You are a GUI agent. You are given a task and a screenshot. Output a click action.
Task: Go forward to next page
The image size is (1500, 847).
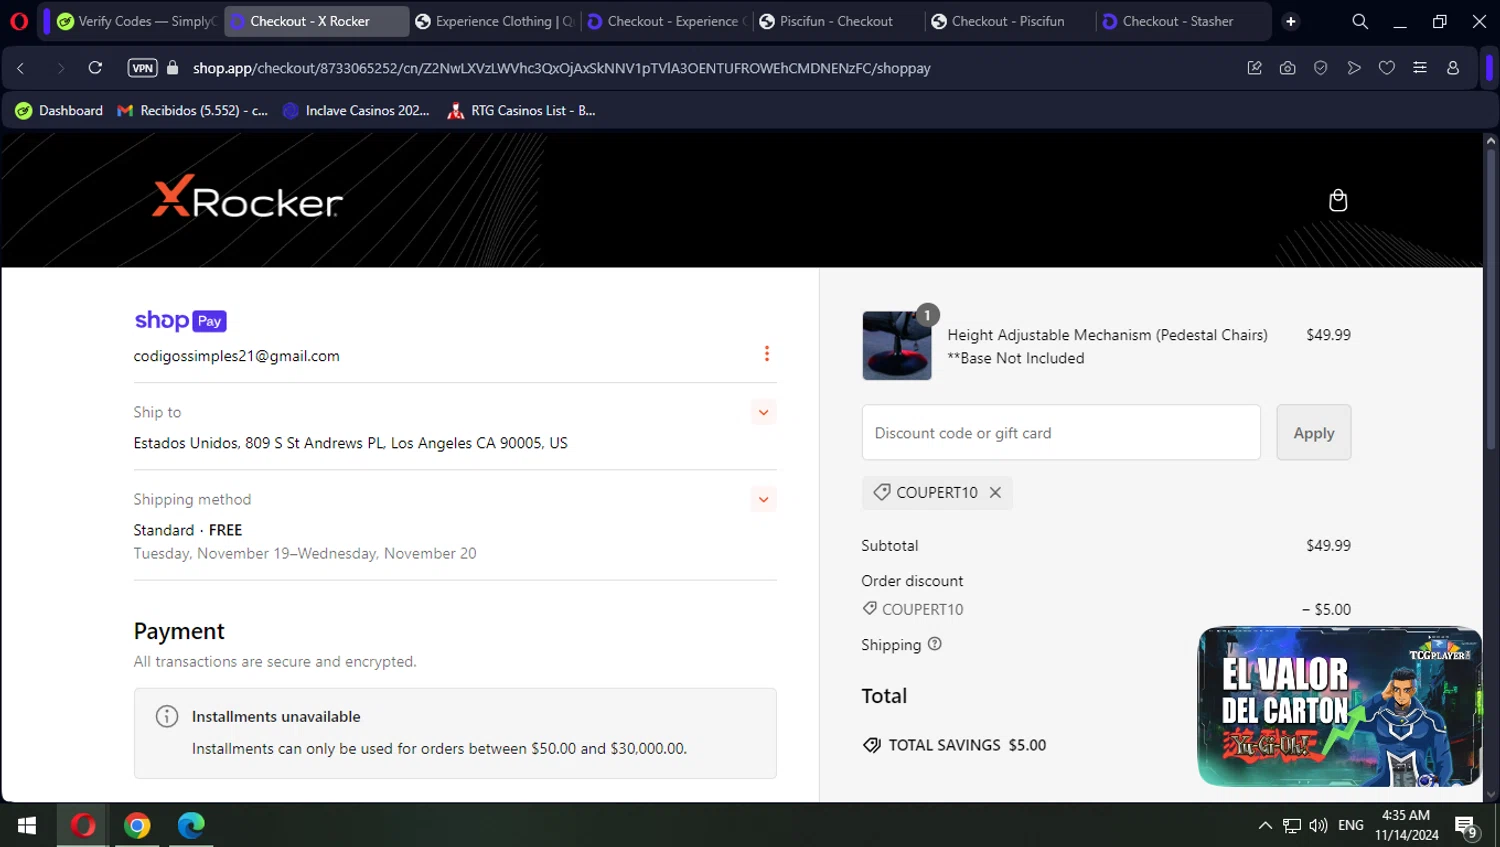click(60, 68)
